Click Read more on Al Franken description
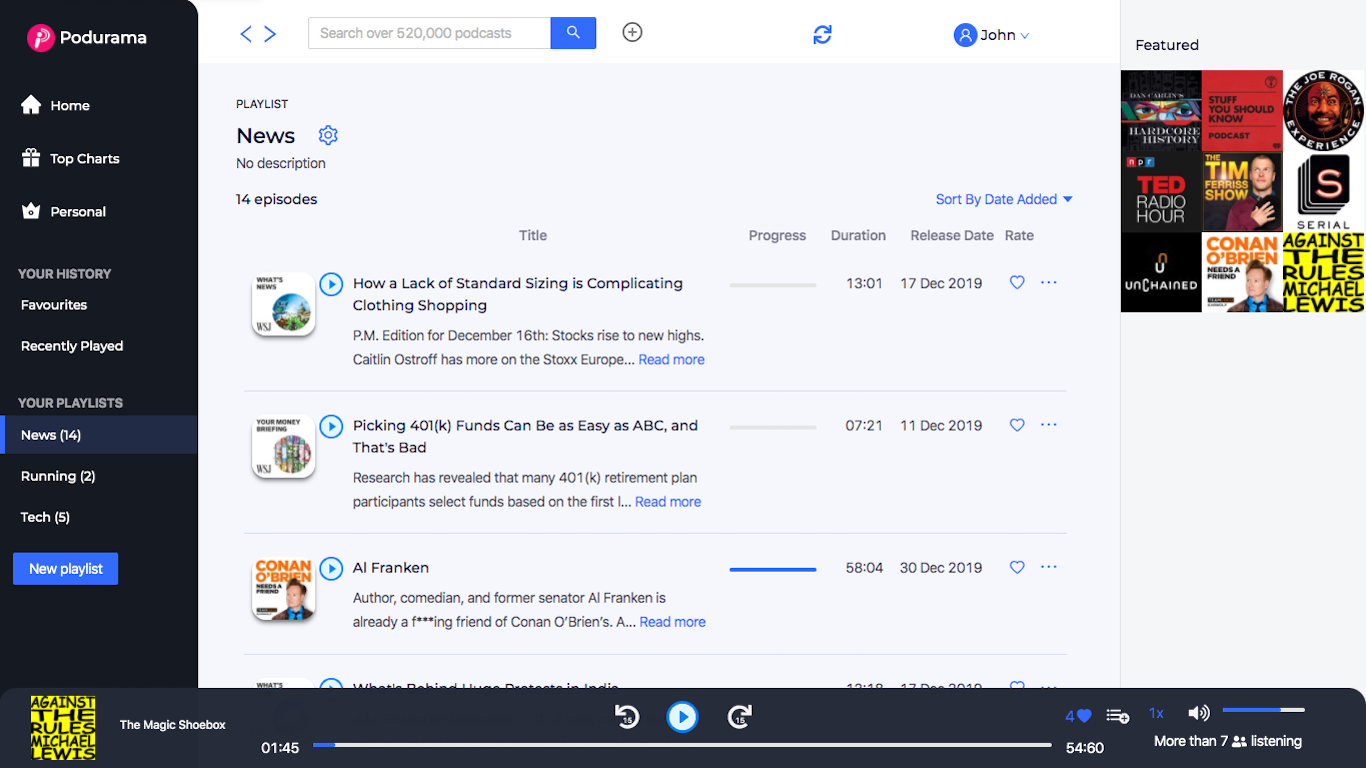1366x768 pixels. 672,622
